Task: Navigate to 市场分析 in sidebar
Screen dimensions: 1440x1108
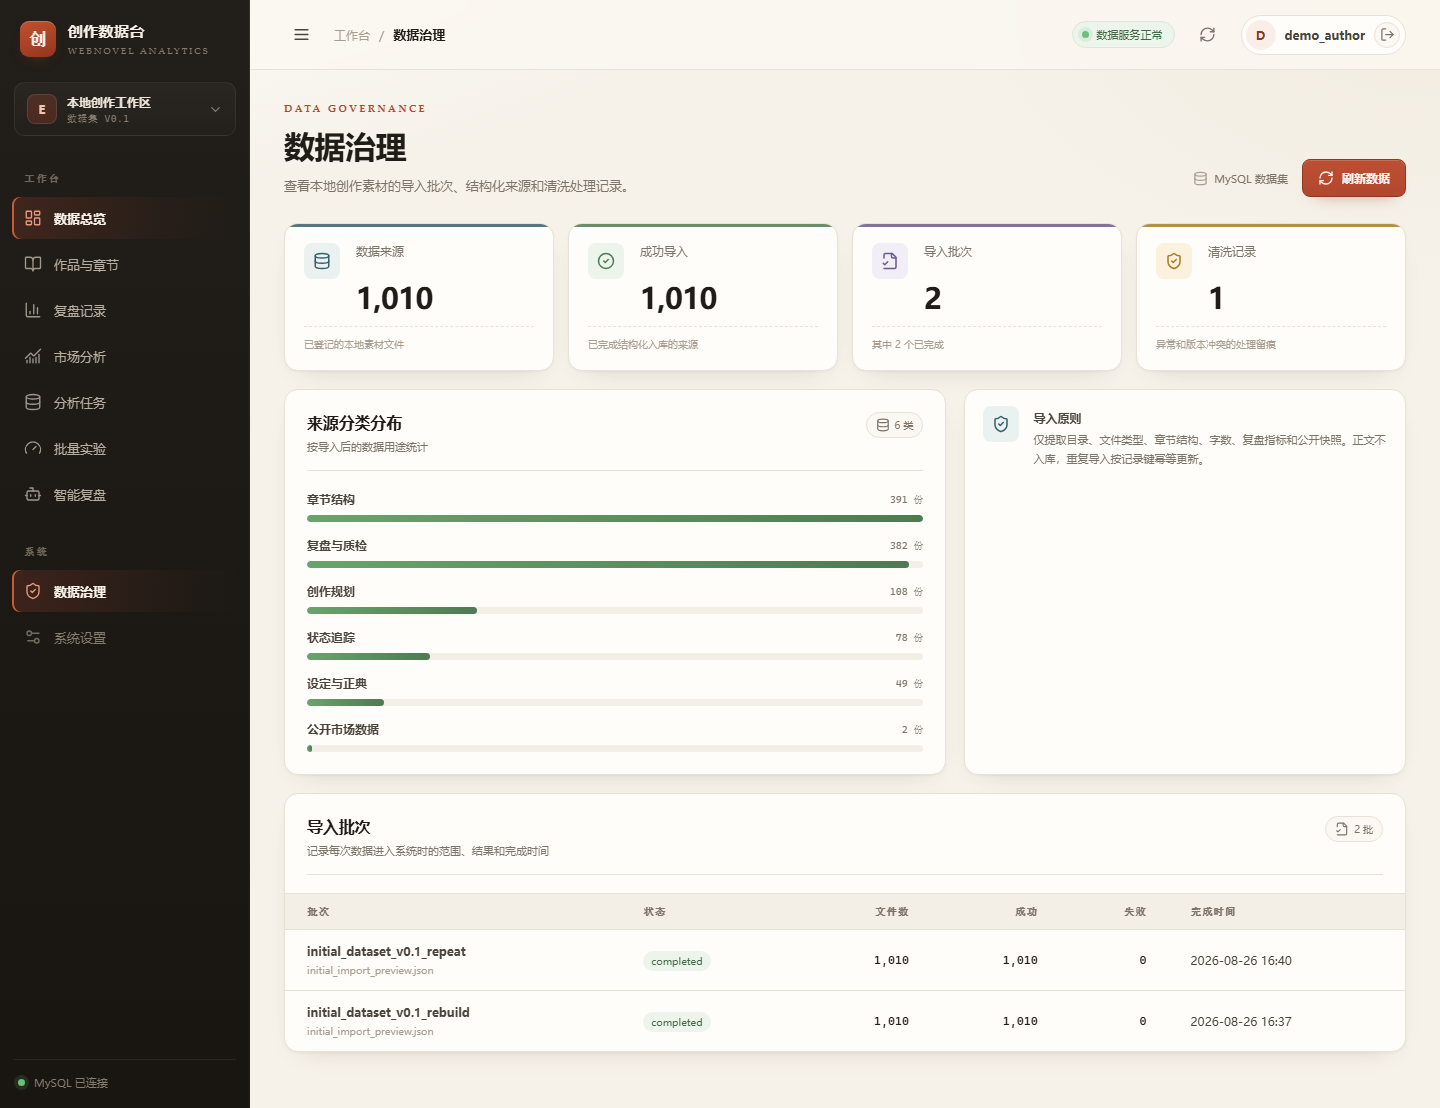Action: pyautogui.click(x=125, y=357)
